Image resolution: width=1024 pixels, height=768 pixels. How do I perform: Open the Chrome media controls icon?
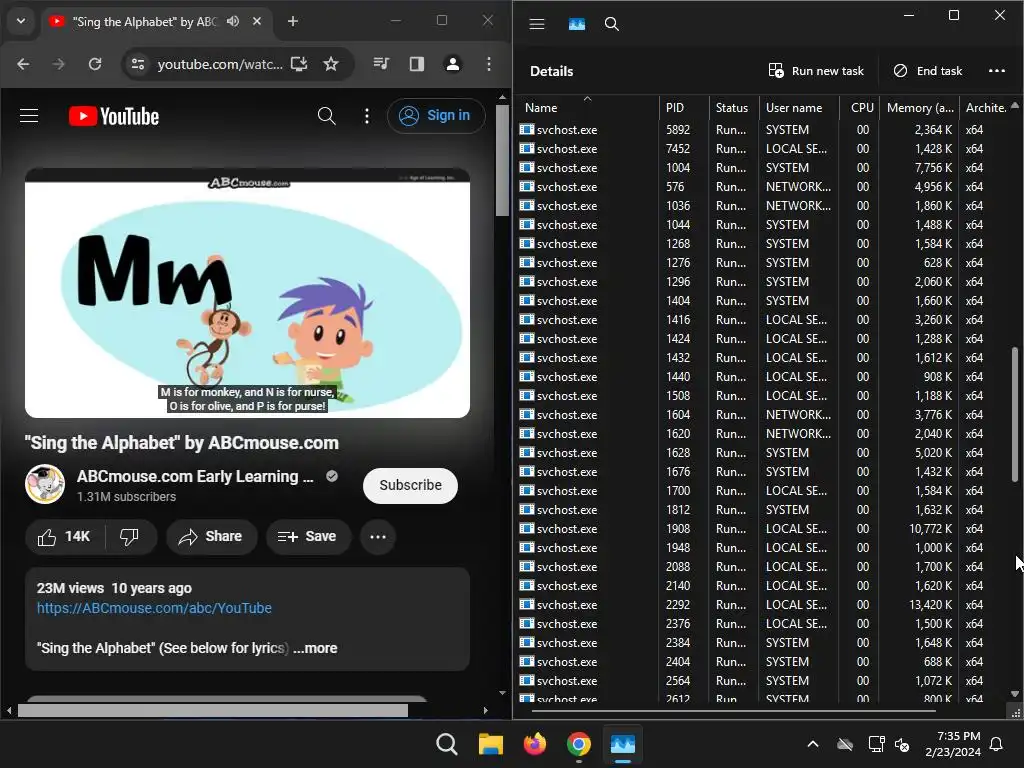[381, 64]
